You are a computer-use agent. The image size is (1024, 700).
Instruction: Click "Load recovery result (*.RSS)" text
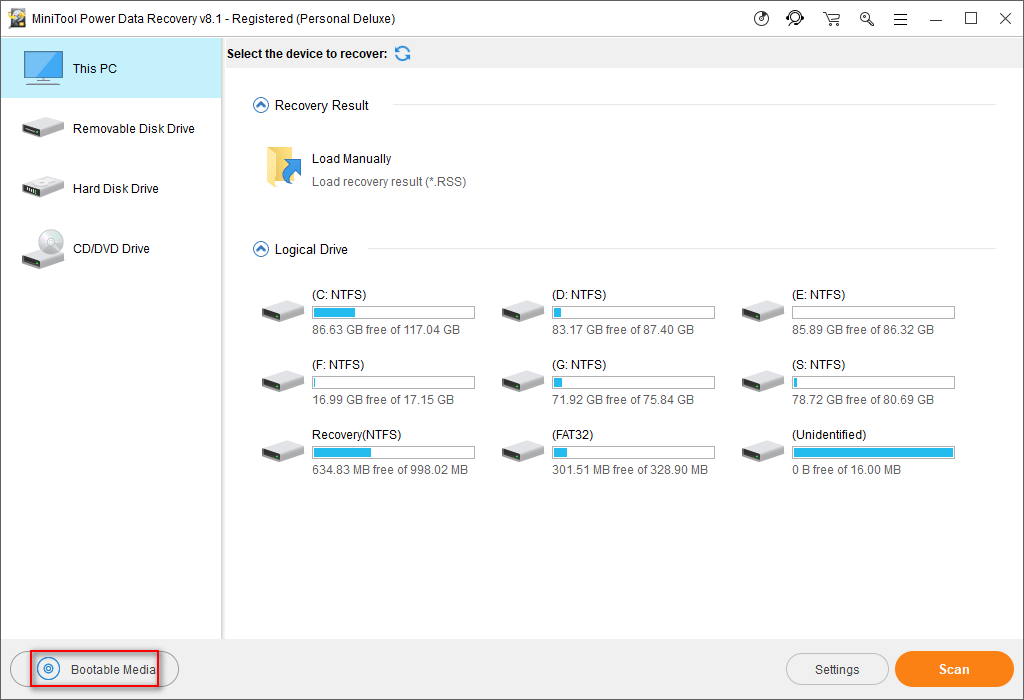(389, 182)
